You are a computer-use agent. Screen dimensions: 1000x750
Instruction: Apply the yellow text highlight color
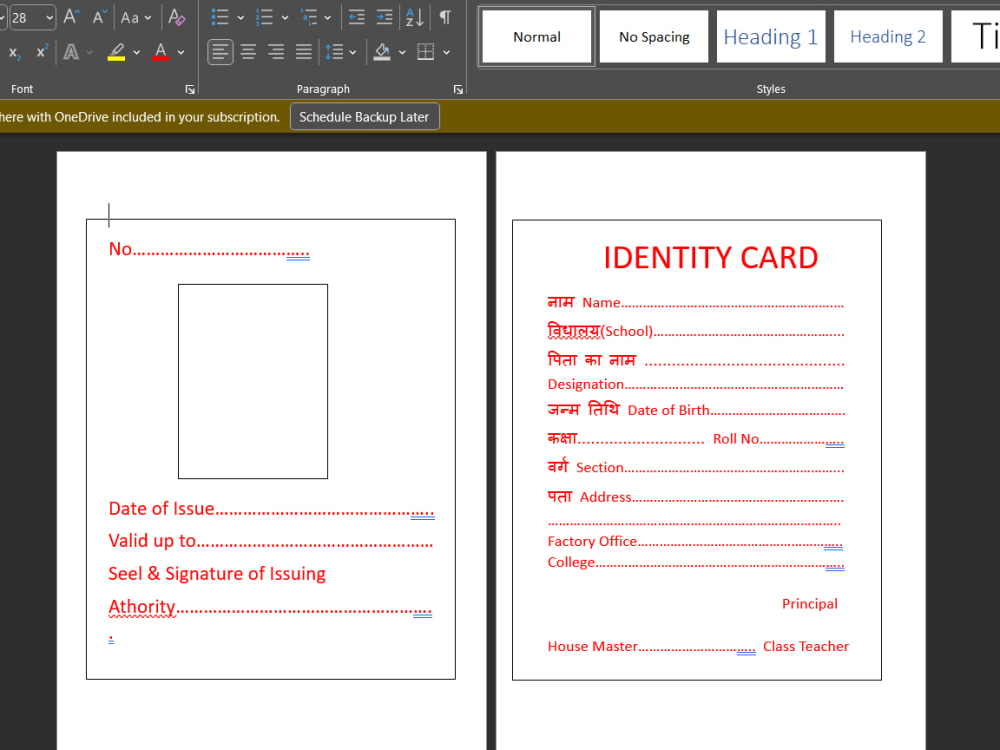click(x=116, y=52)
